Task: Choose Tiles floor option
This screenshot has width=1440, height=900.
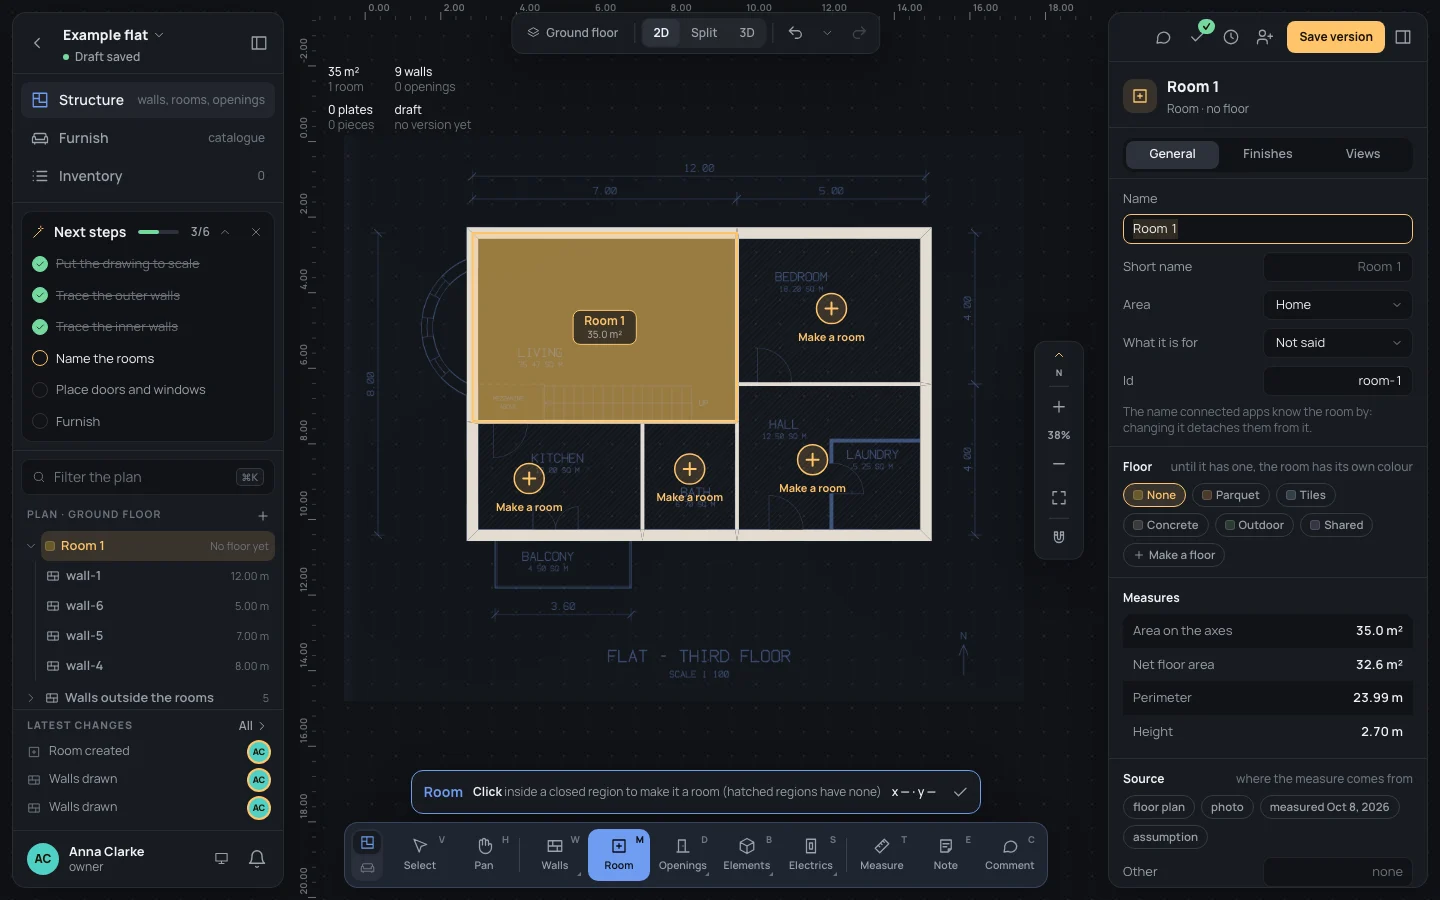Action: click(1305, 495)
